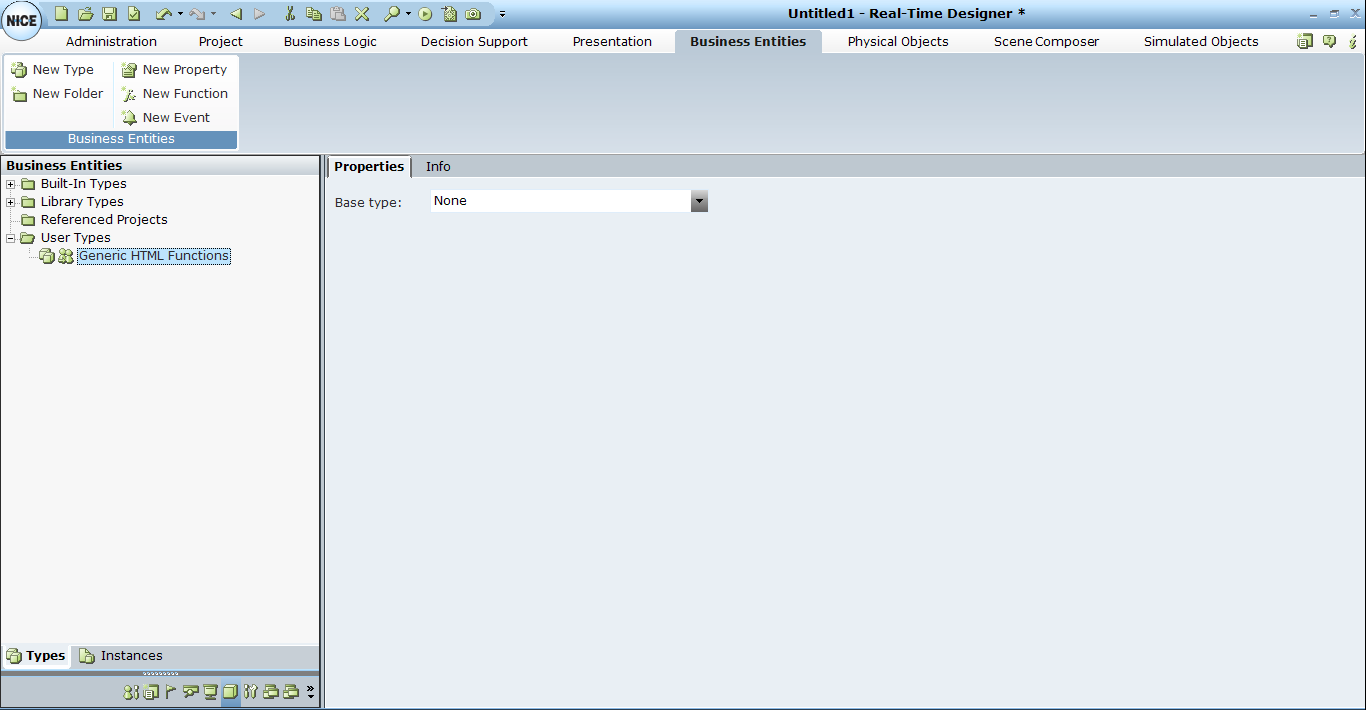Image resolution: width=1366 pixels, height=710 pixels.
Task: Click the New Property button
Action: click(184, 70)
